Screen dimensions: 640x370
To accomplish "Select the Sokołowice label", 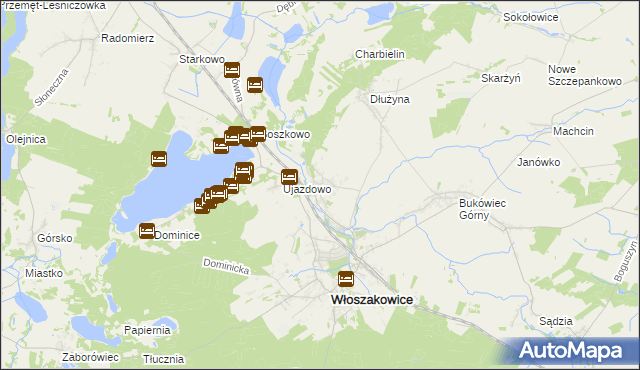I will point(531,18).
